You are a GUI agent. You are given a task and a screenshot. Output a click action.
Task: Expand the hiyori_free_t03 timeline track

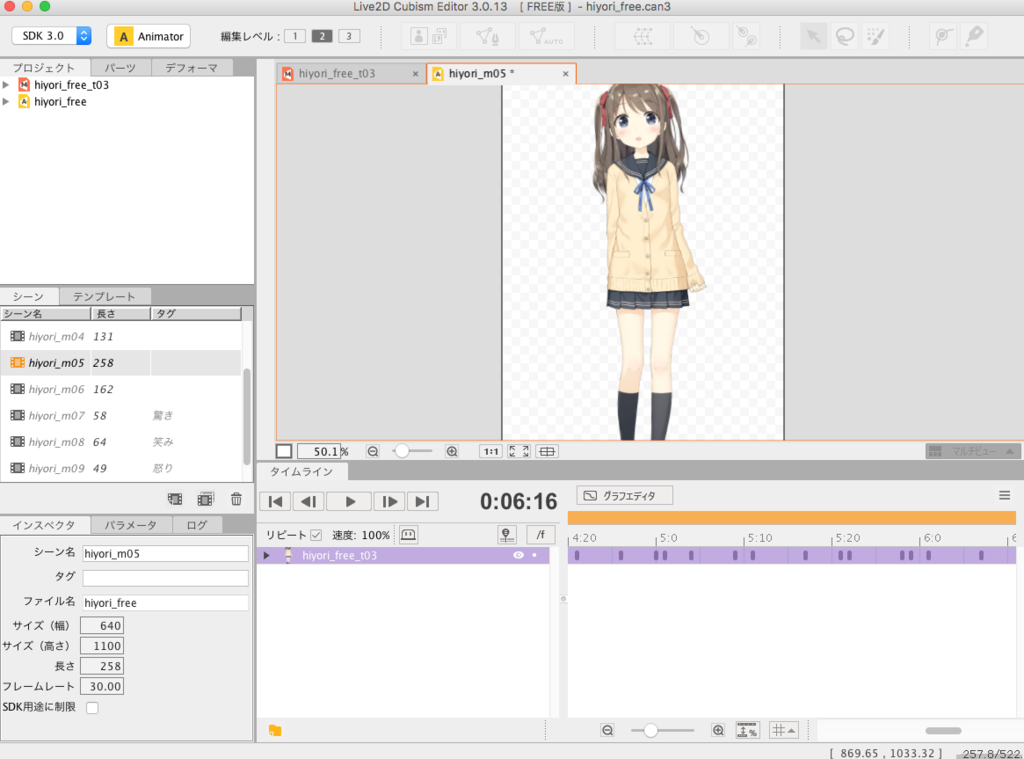(266, 555)
